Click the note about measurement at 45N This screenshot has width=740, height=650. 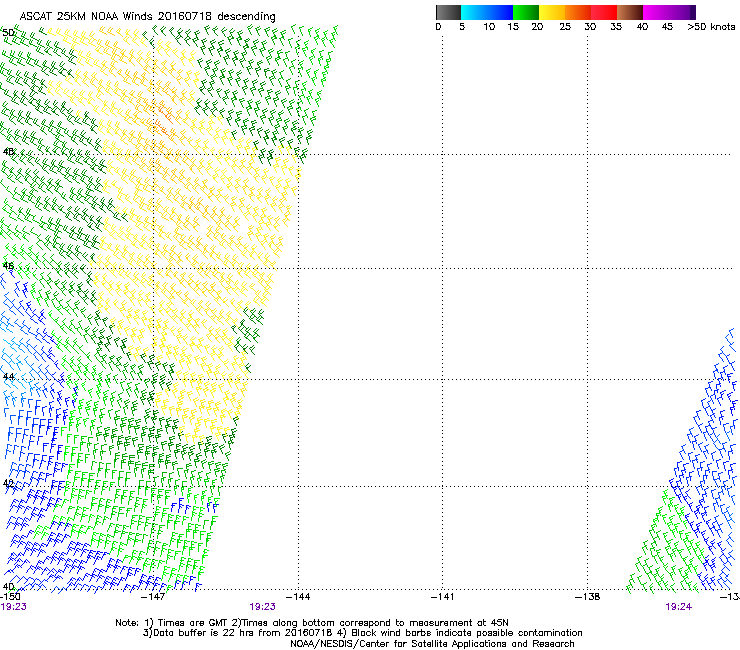point(370,623)
